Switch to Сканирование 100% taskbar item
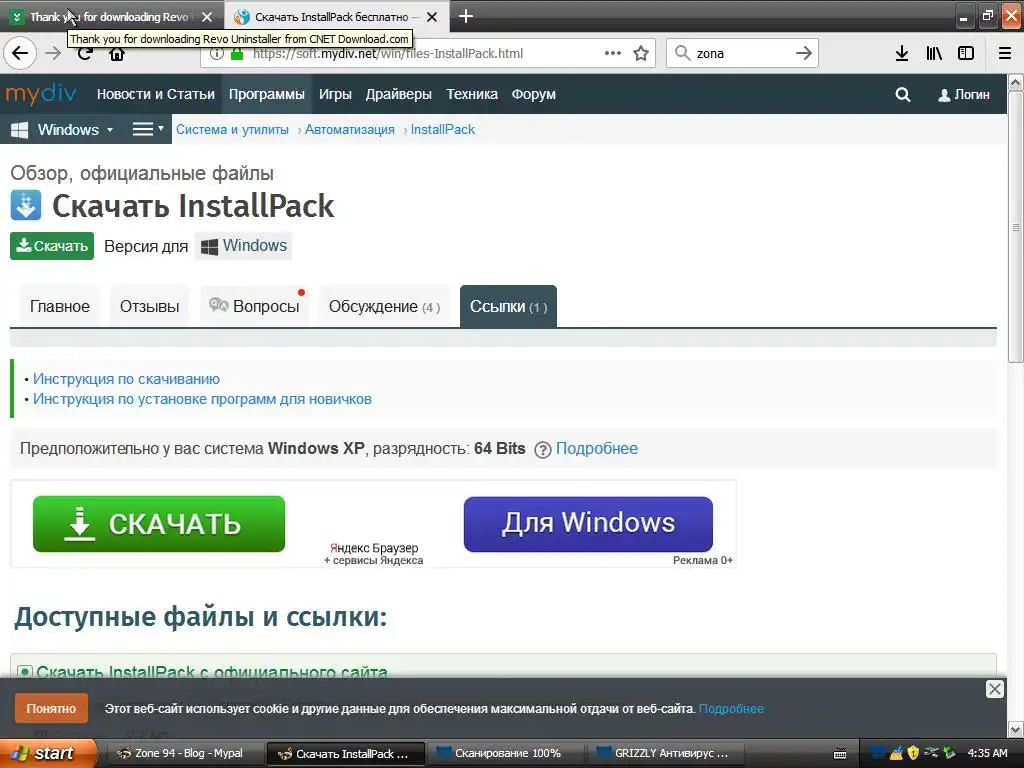Screen dimensions: 1024x768 pos(505,754)
